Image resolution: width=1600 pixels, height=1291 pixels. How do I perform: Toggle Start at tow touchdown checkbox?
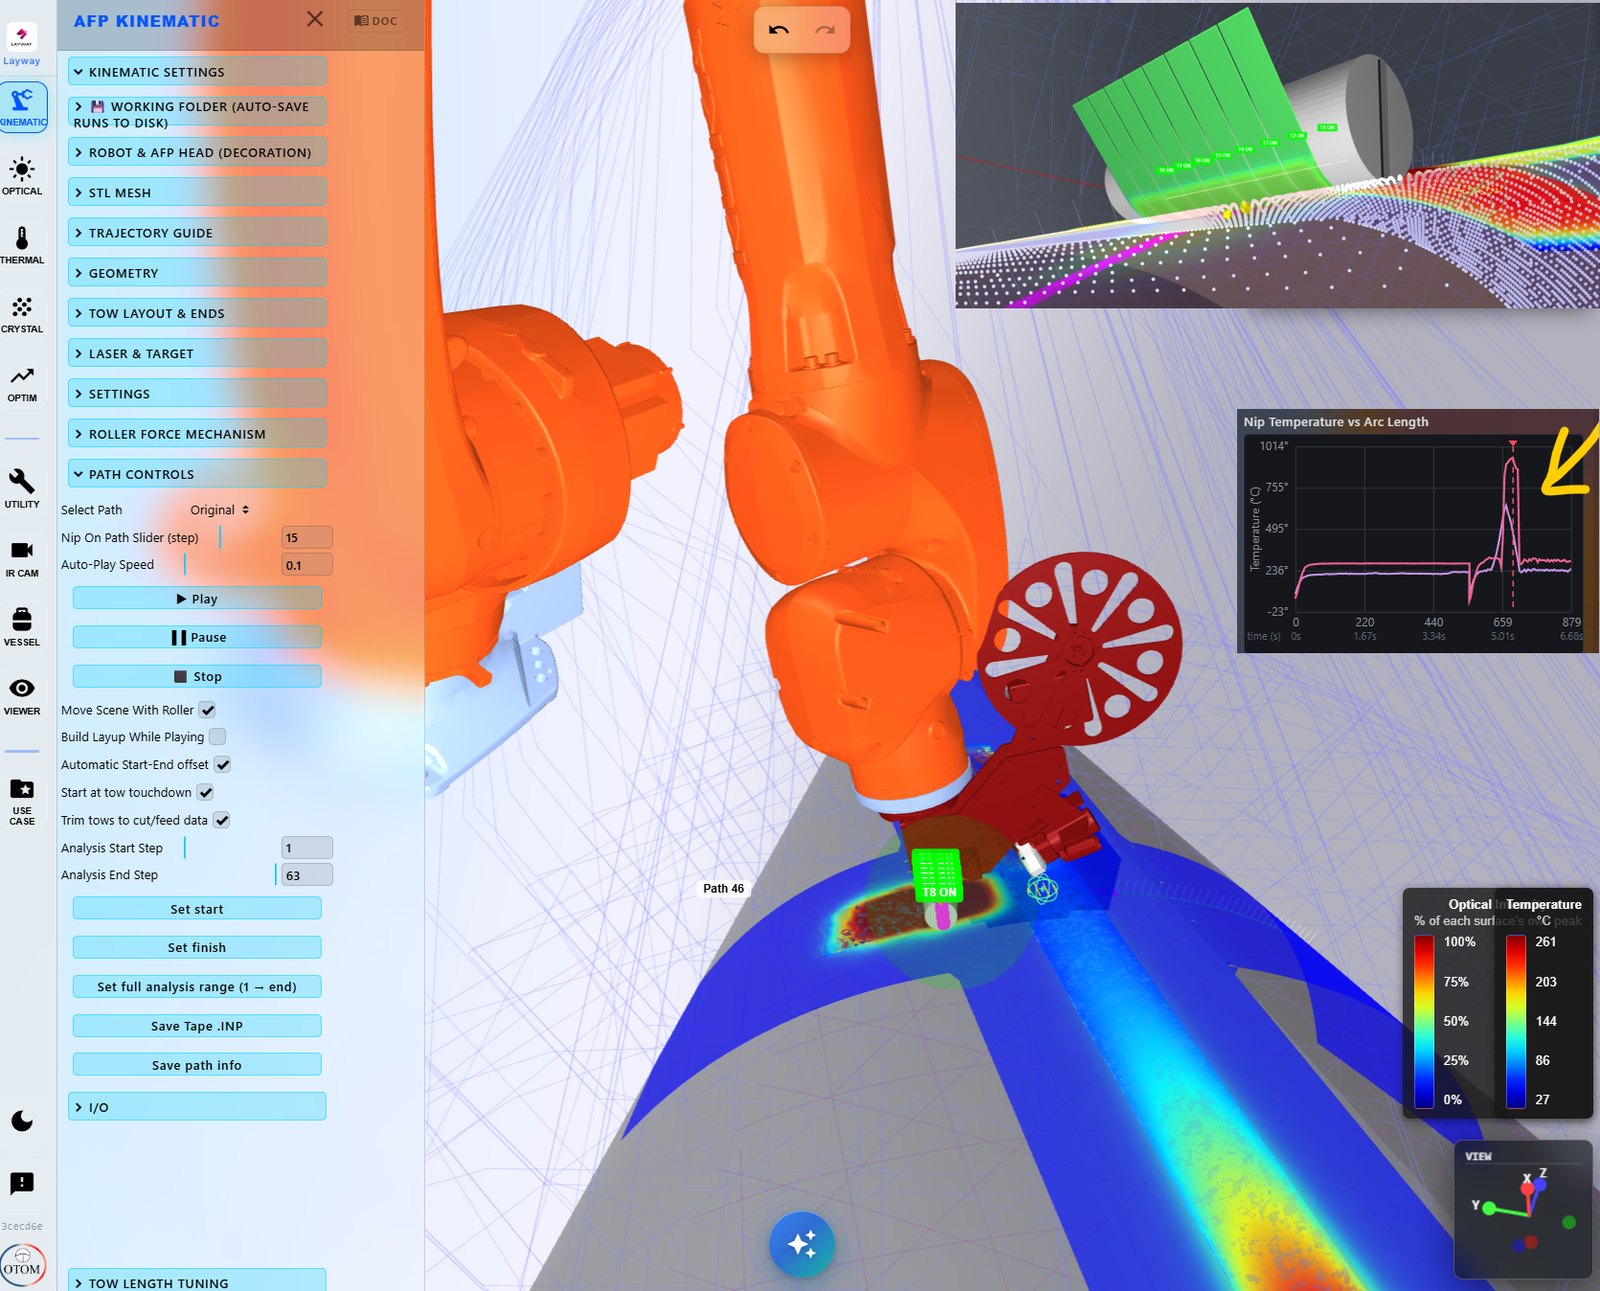point(205,793)
